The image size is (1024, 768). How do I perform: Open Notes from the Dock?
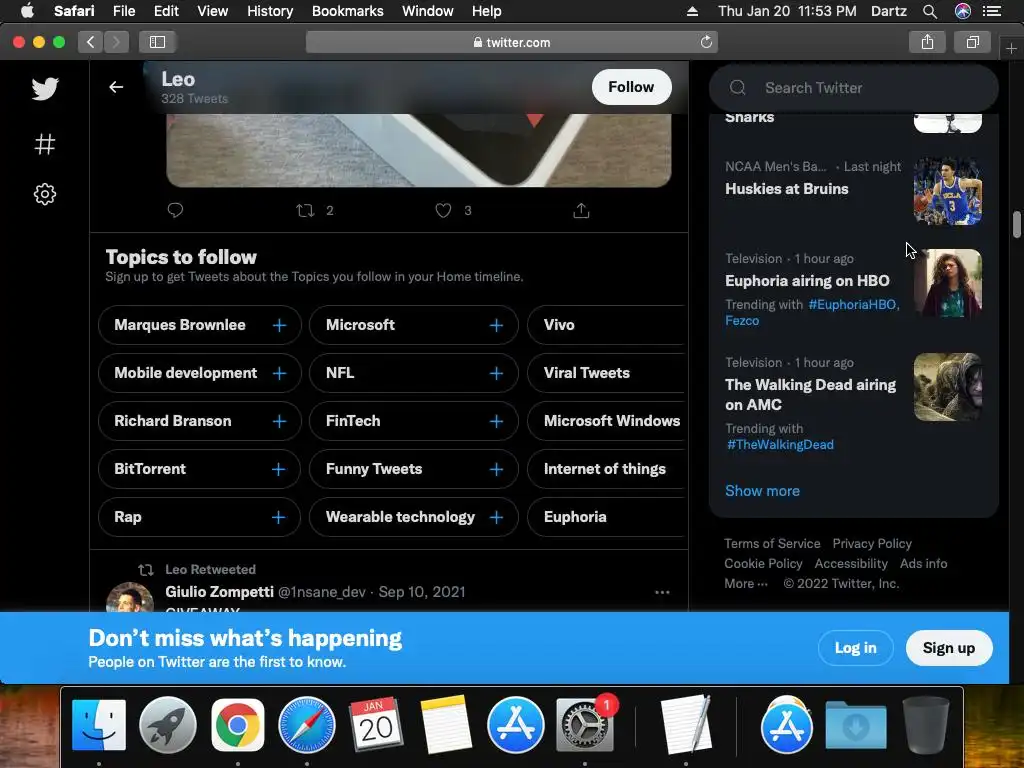[446, 725]
